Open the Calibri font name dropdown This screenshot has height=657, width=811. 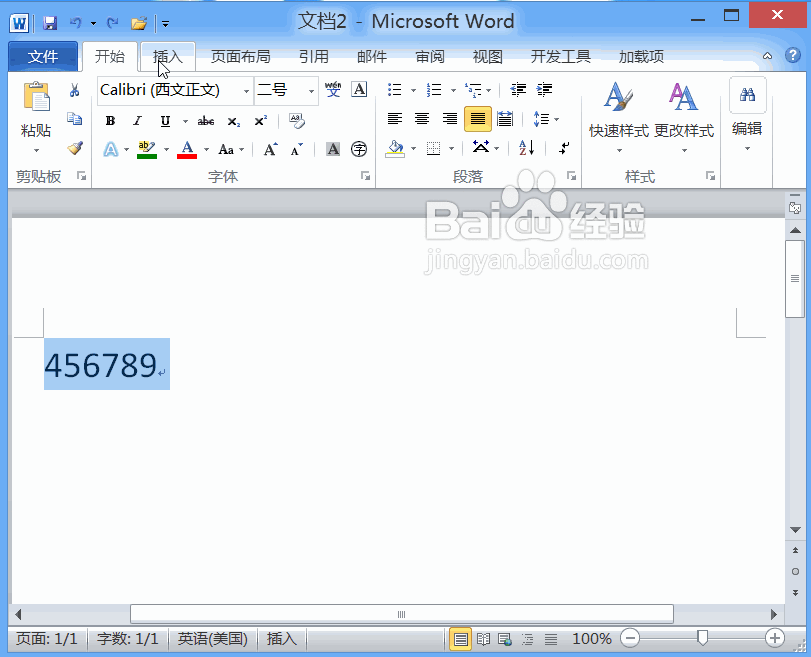(x=247, y=90)
